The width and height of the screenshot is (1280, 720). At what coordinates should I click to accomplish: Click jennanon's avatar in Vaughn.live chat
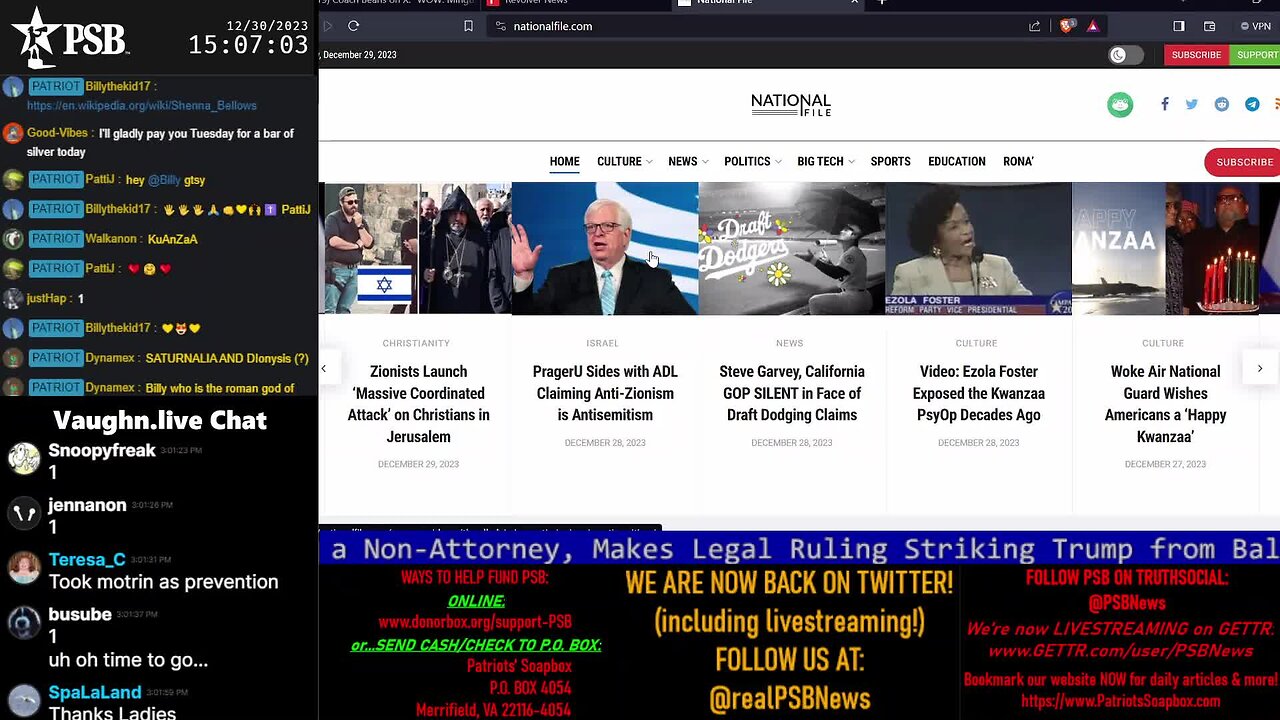tap(24, 513)
